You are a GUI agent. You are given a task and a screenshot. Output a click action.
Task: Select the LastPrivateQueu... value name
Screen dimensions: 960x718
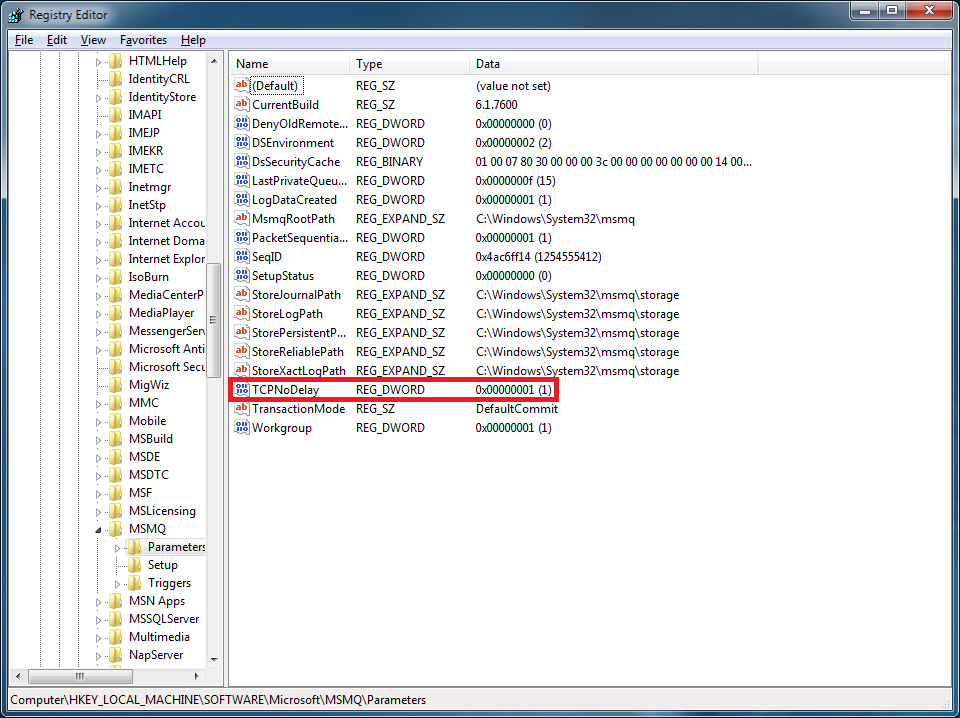coord(299,181)
